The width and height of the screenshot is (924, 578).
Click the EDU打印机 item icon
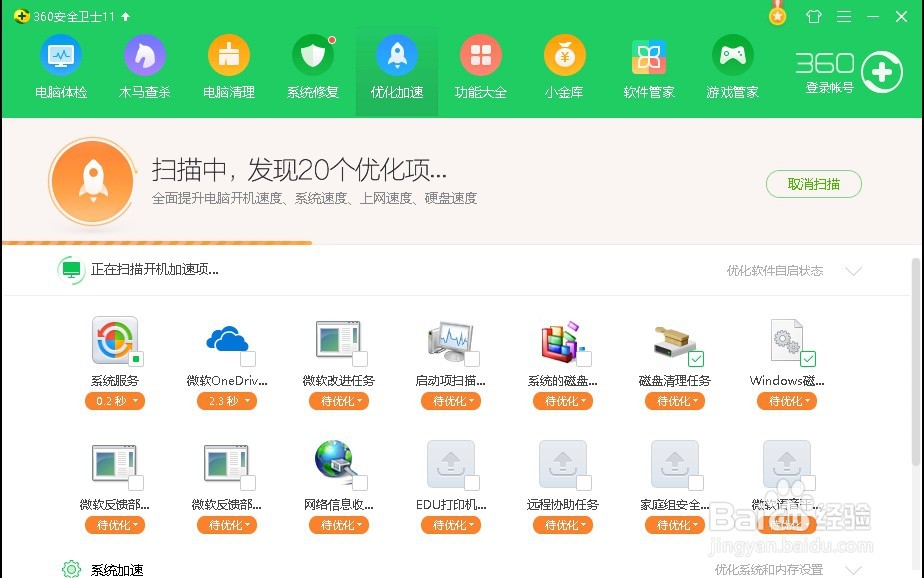[451, 464]
